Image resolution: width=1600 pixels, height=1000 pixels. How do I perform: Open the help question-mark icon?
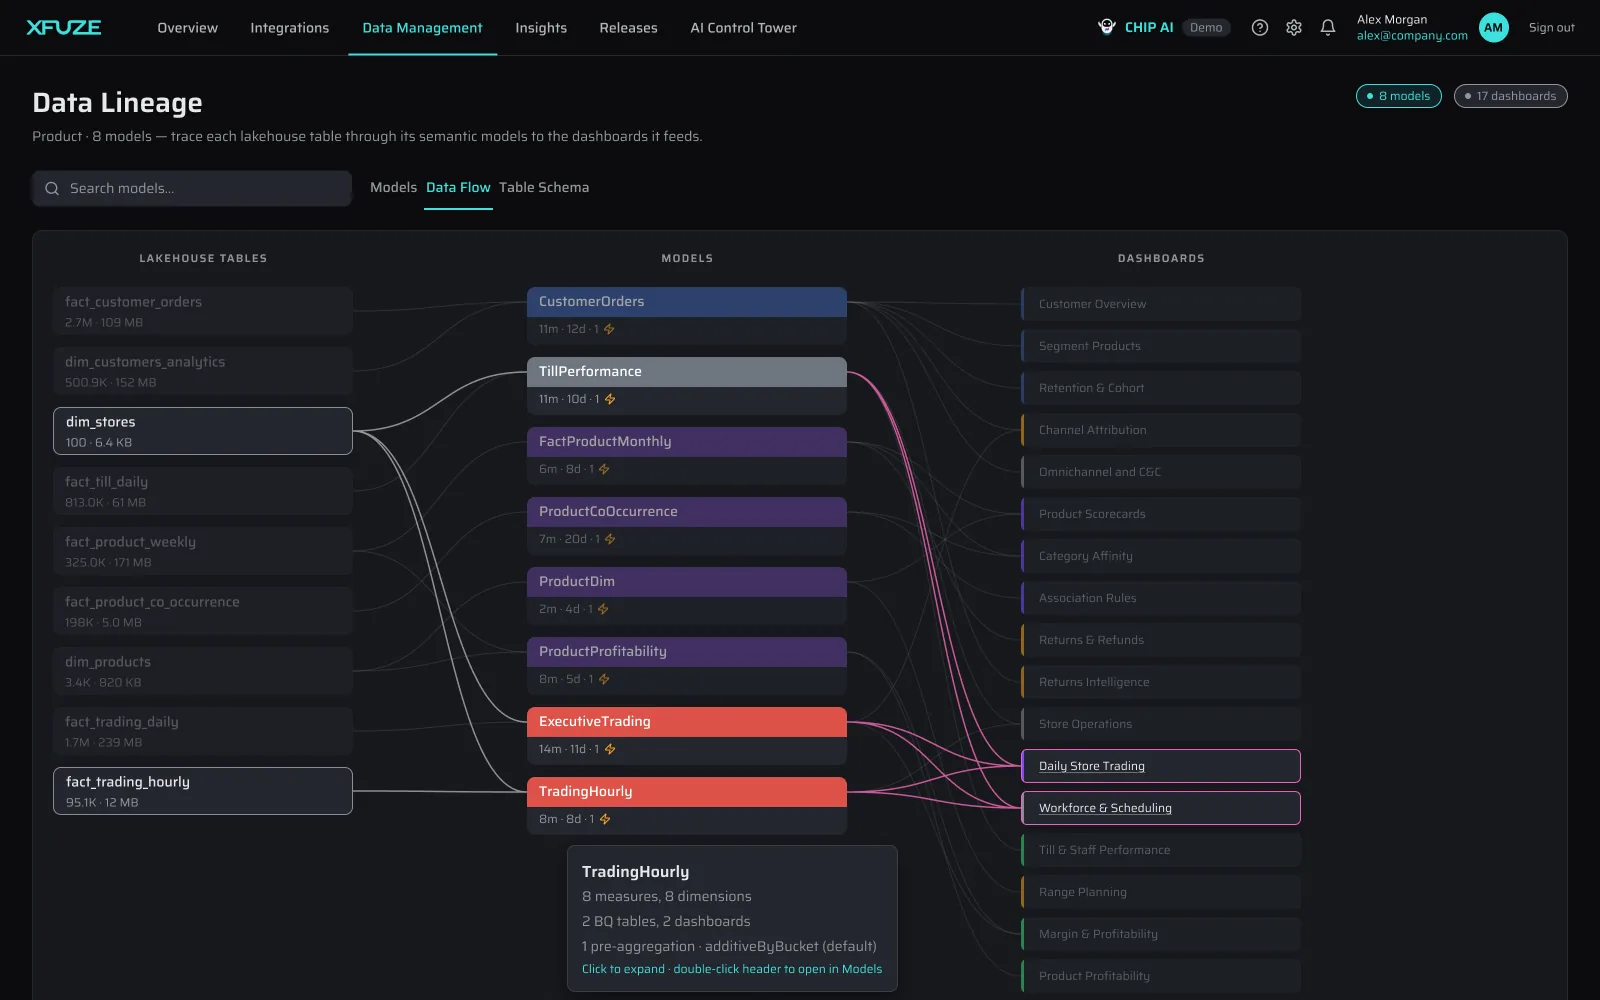coord(1260,28)
